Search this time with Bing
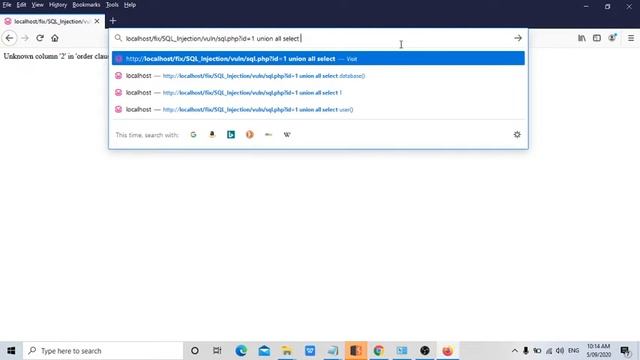This screenshot has width=640, height=360. click(231, 135)
